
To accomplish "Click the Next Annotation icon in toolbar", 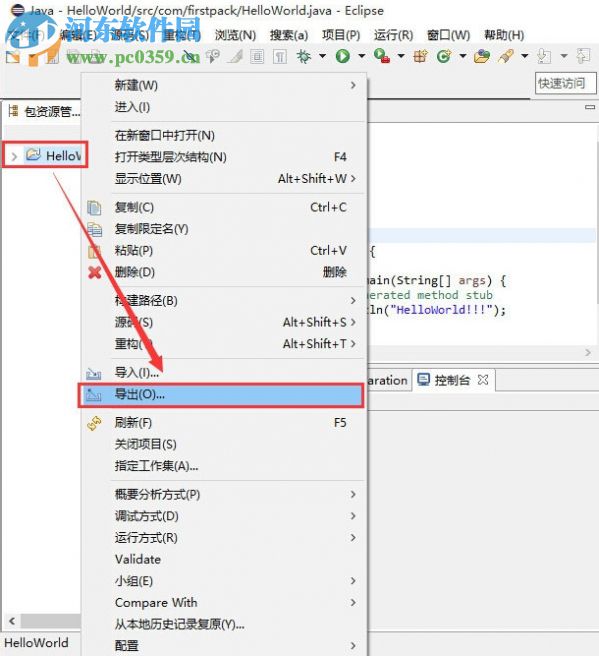I will pyautogui.click(x=544, y=56).
